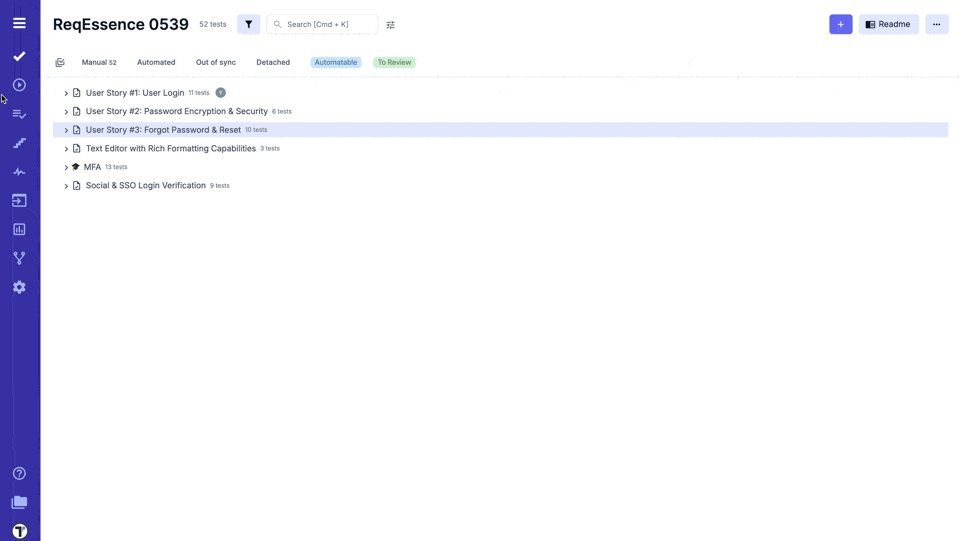Expand the MFA suite chevron
This screenshot has width=960, height=541.
66,168
